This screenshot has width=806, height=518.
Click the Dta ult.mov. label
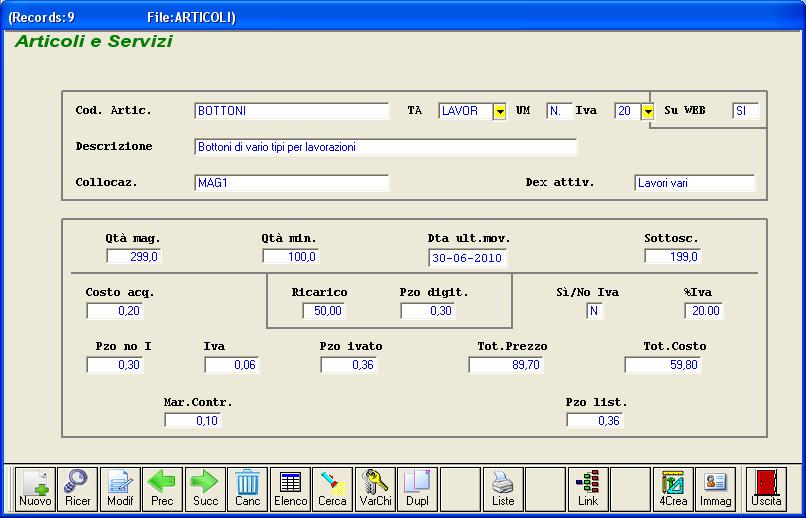pos(469,238)
